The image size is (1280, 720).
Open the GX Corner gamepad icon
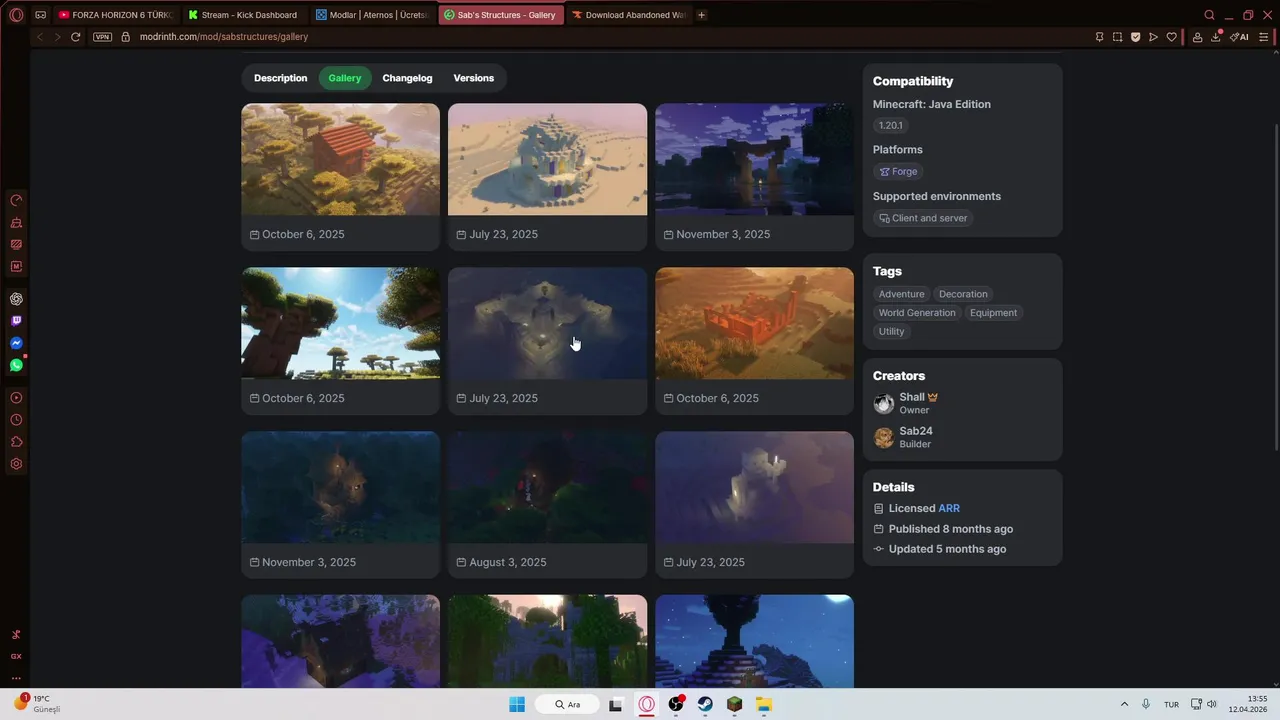pos(40,15)
